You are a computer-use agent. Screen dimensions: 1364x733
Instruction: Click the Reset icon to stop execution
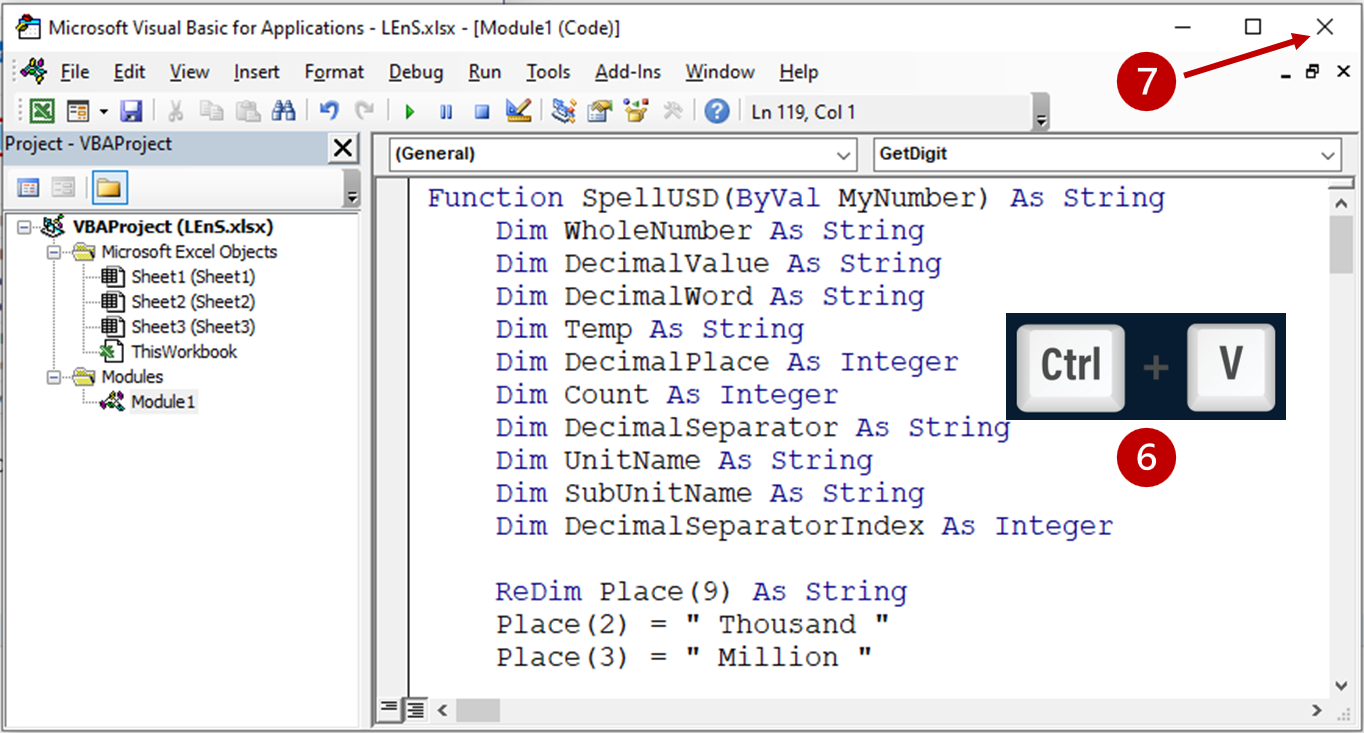(x=481, y=110)
